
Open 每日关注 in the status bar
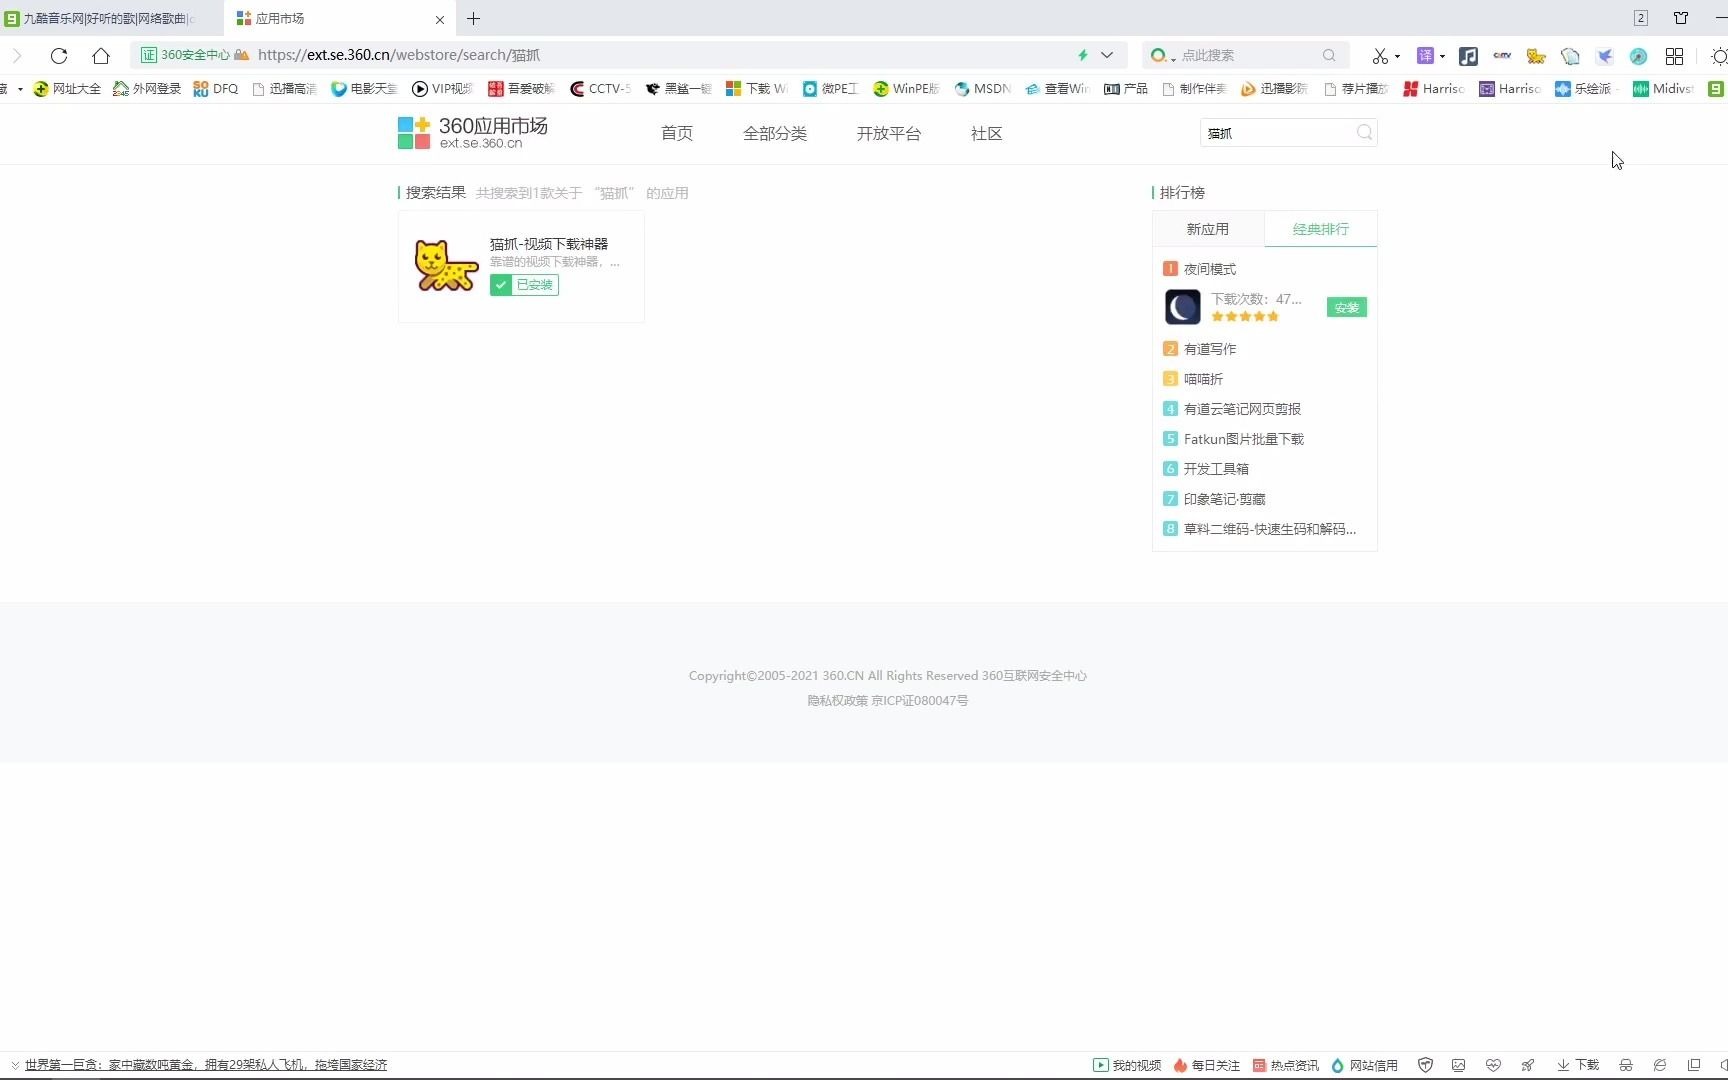coord(1207,1065)
